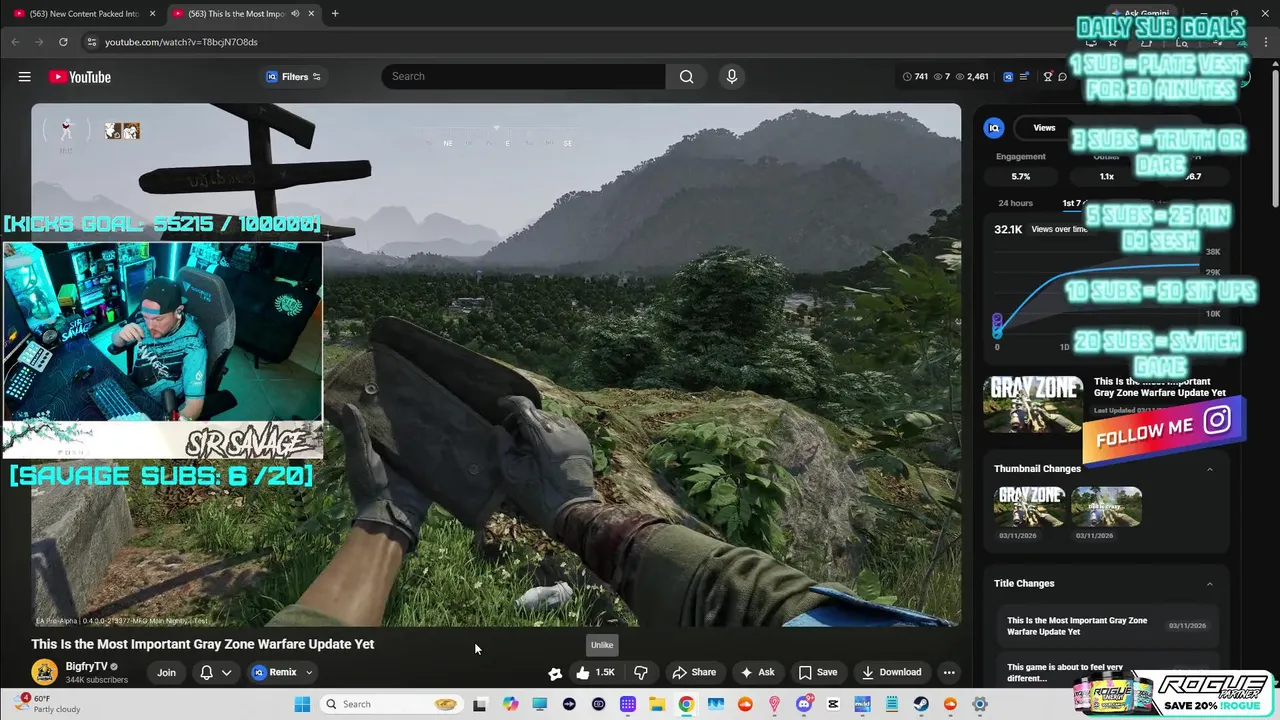The height and width of the screenshot is (720, 1280).
Task: Click the 32.1K views count
Action: tap(1008, 229)
